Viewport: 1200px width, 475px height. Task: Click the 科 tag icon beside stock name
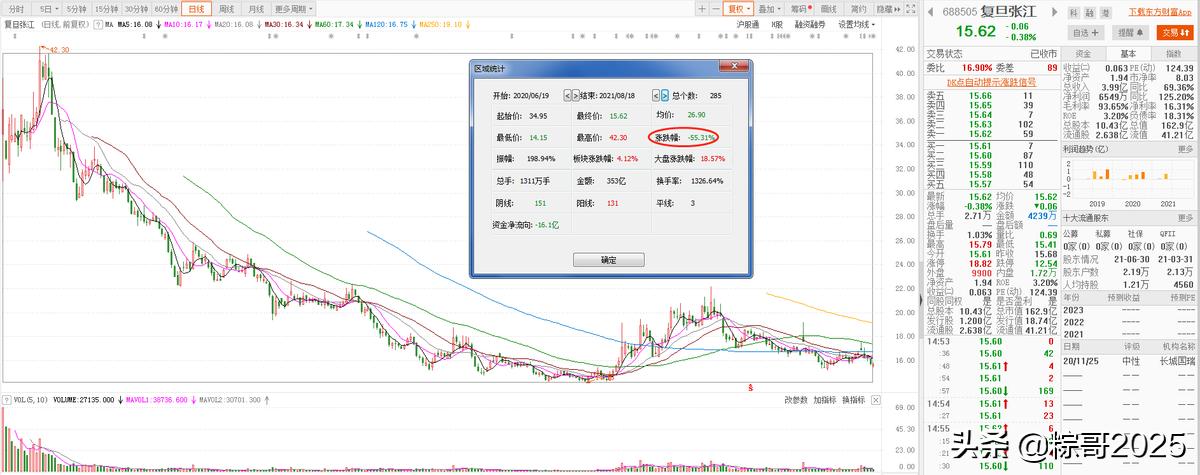point(1074,13)
